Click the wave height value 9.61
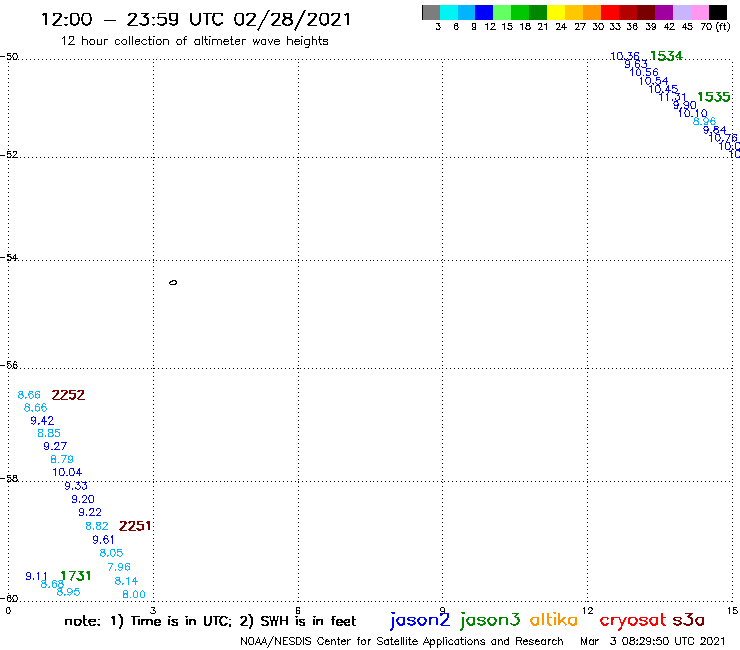 pos(103,540)
